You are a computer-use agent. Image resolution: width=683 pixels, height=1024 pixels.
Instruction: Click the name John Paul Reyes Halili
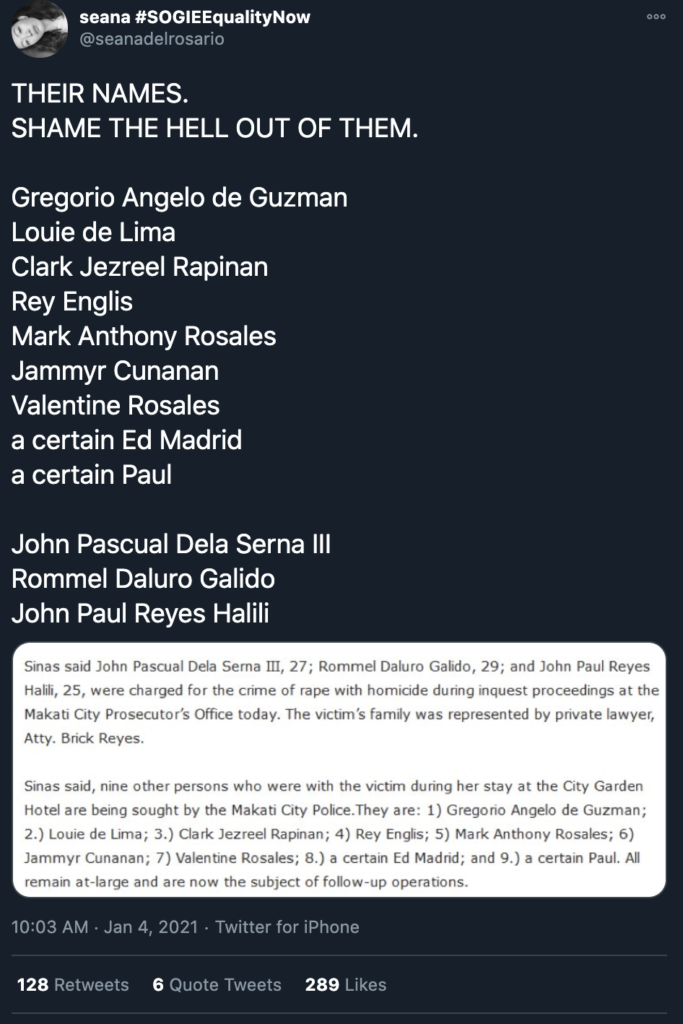[x=140, y=614]
